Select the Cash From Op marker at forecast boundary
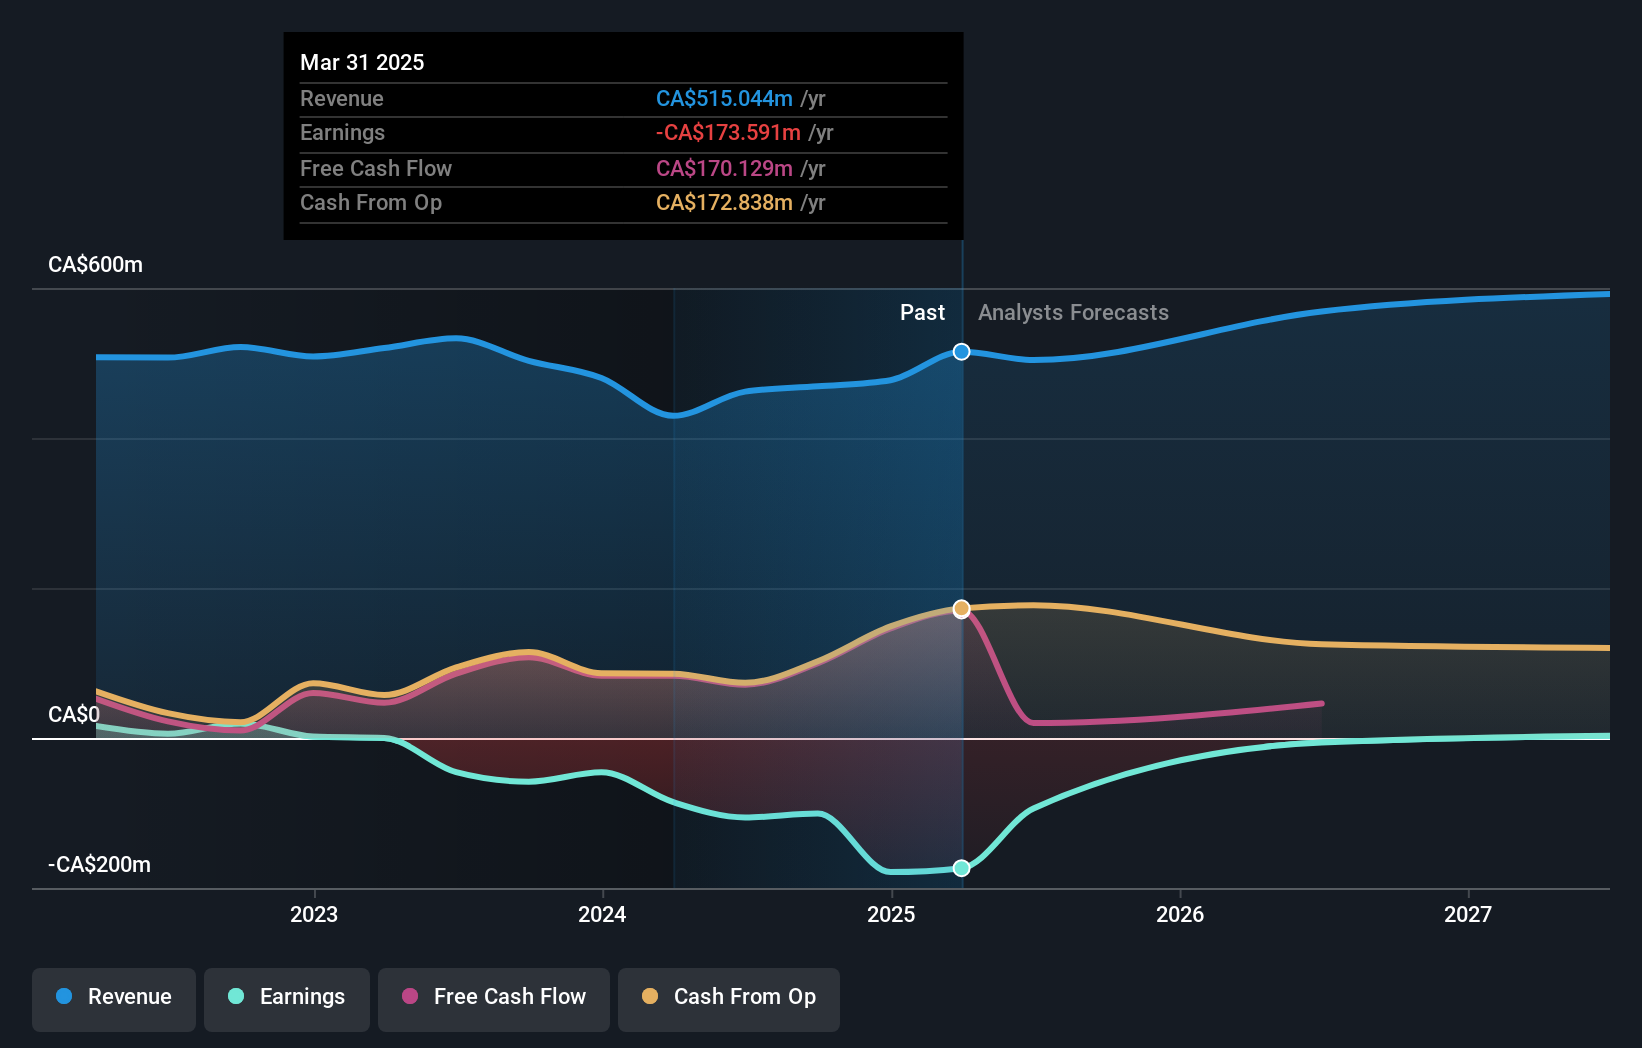1642x1048 pixels. 961,607
